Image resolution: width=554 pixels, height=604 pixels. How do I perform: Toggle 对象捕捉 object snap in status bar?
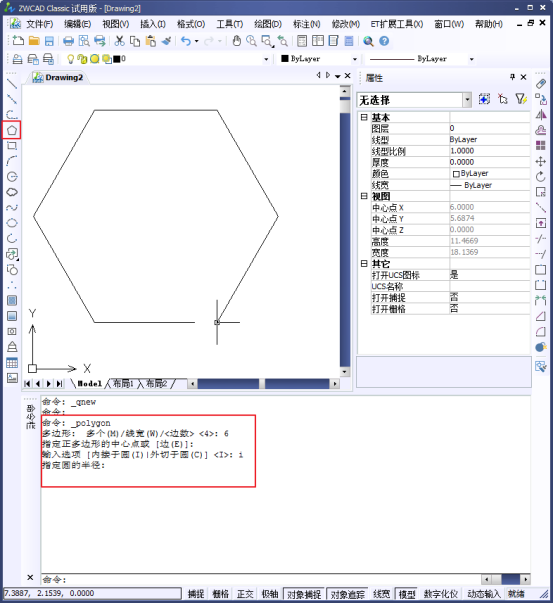click(304, 594)
